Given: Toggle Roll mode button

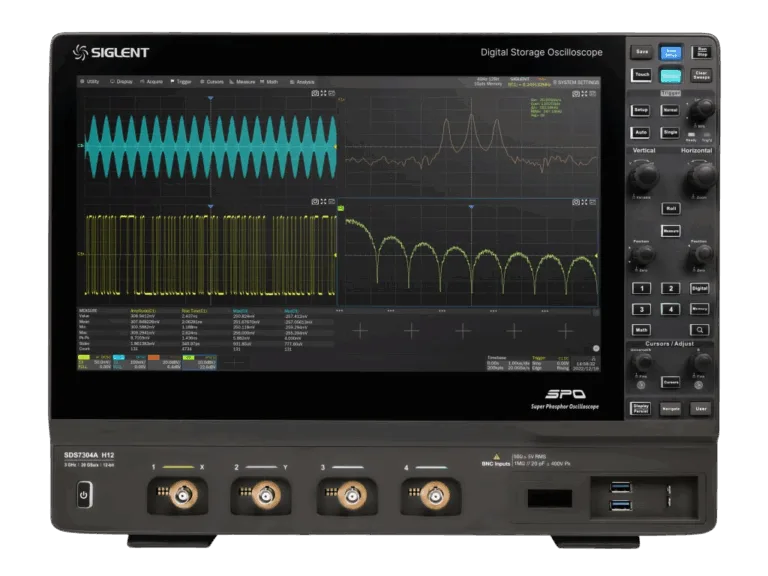Looking at the screenshot, I should pos(671,209).
